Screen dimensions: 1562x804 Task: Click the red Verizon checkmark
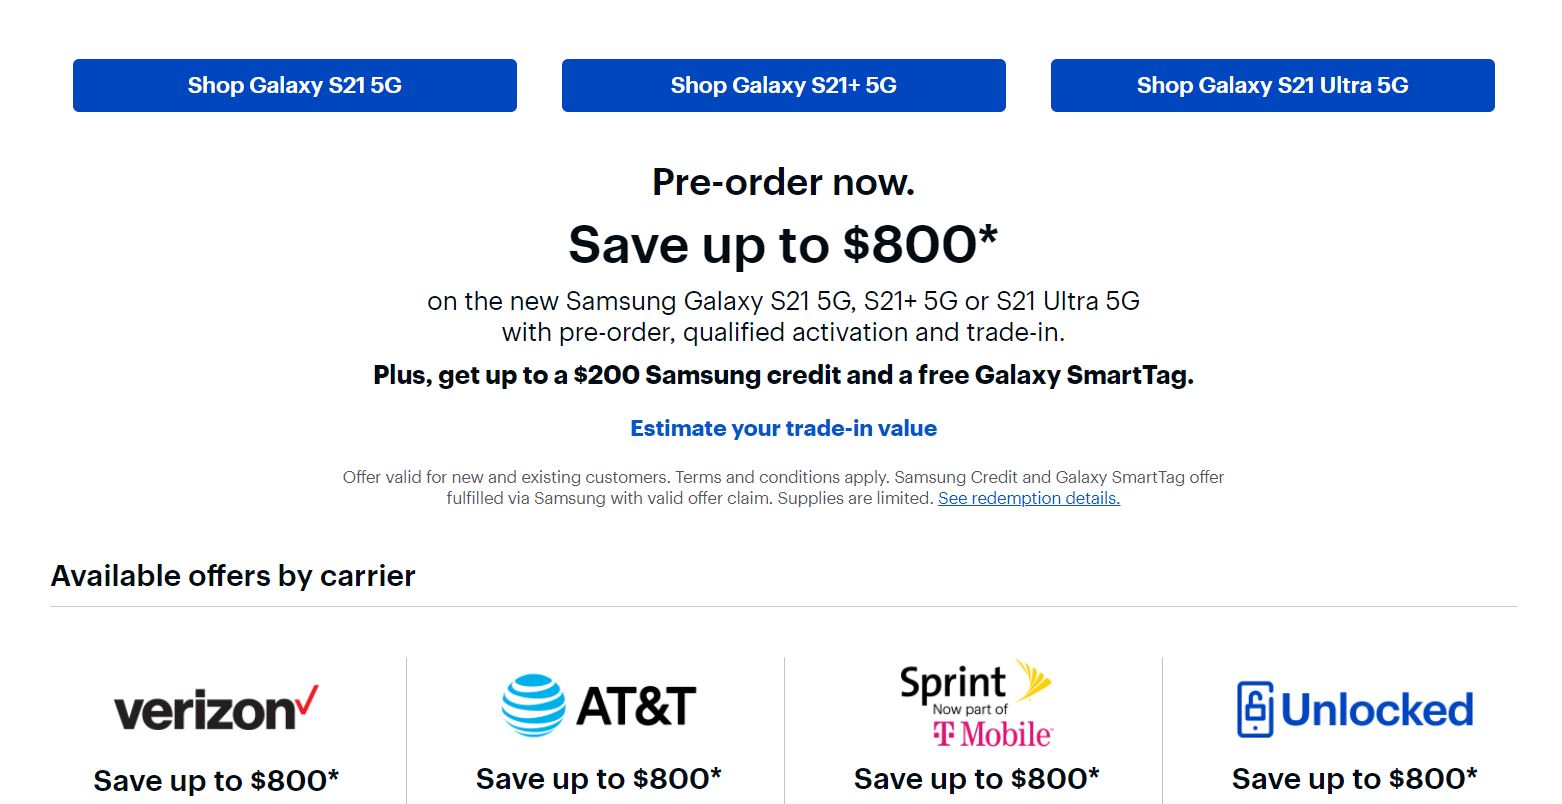coord(307,699)
